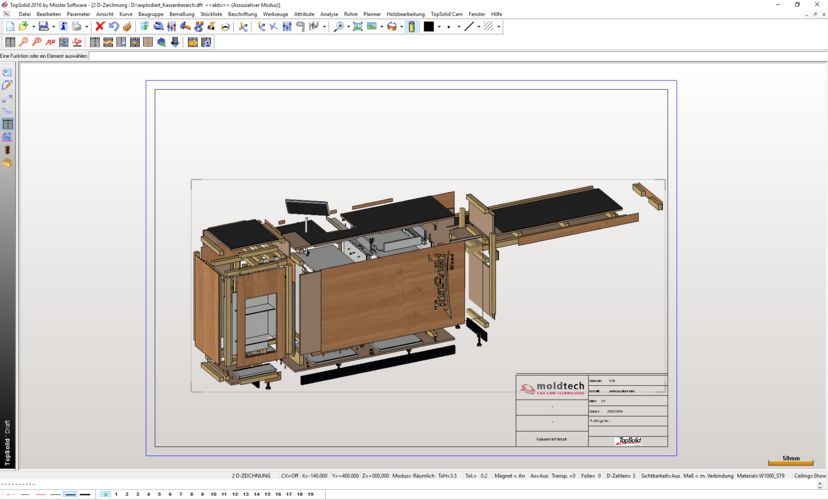Open the Bearbeiten menu
This screenshot has height=500, width=828.
point(49,14)
